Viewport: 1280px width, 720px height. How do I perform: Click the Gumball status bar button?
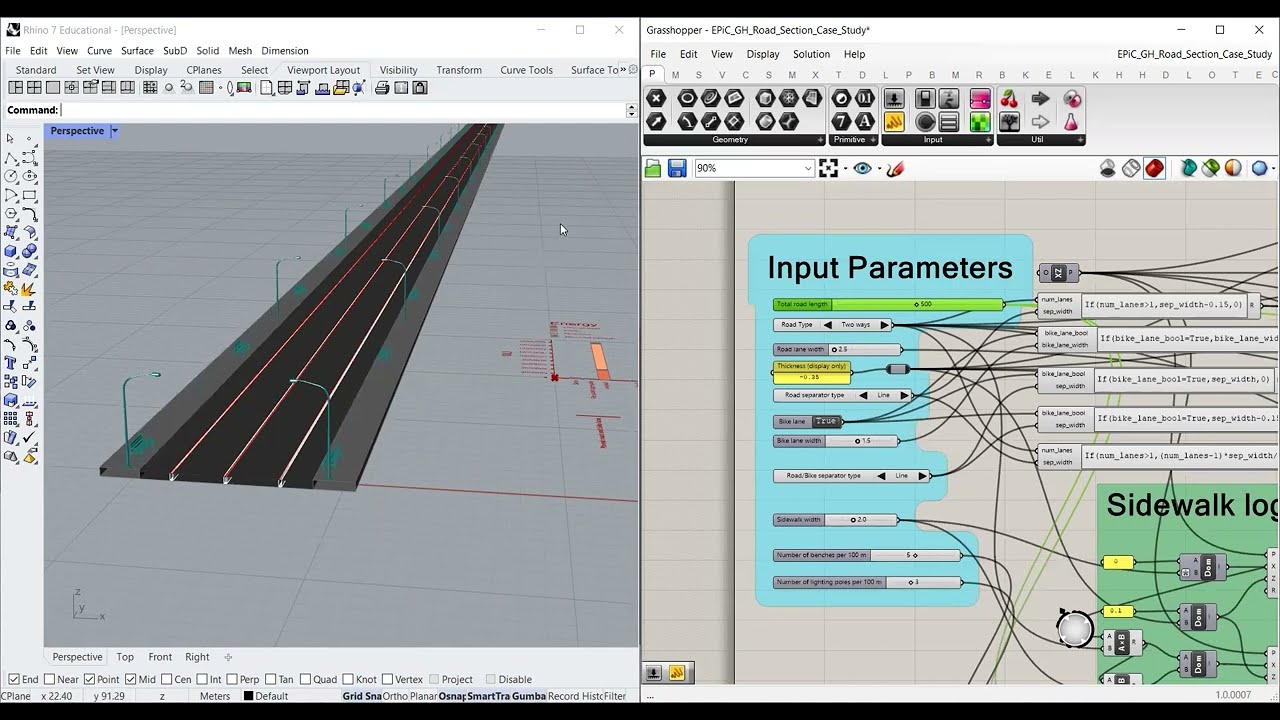529,696
